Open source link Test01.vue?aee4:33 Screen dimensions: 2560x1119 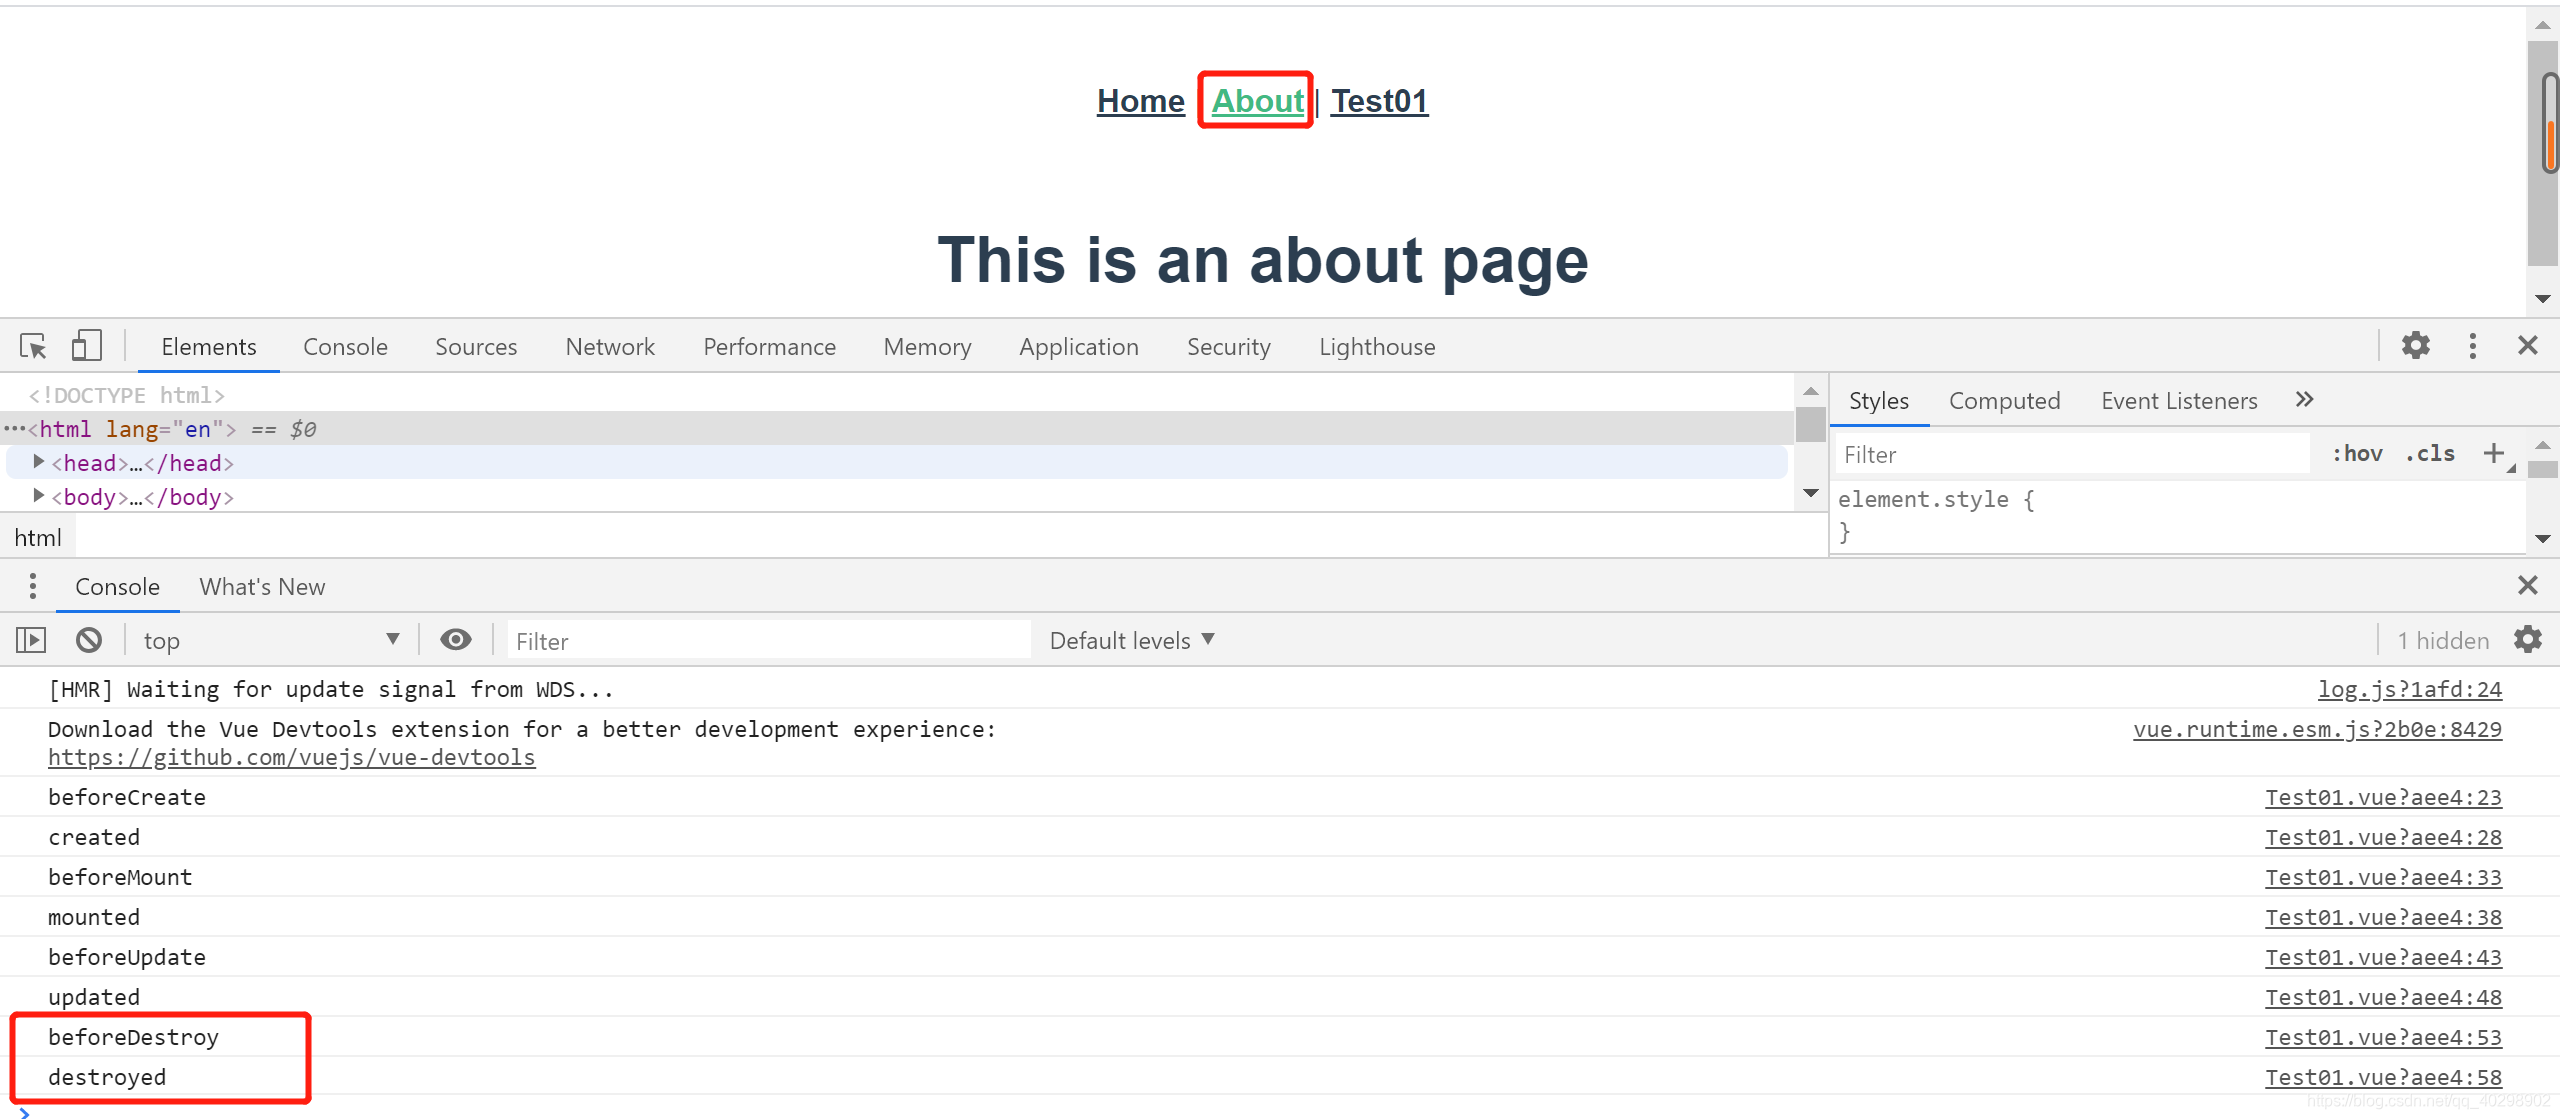(x=2383, y=877)
